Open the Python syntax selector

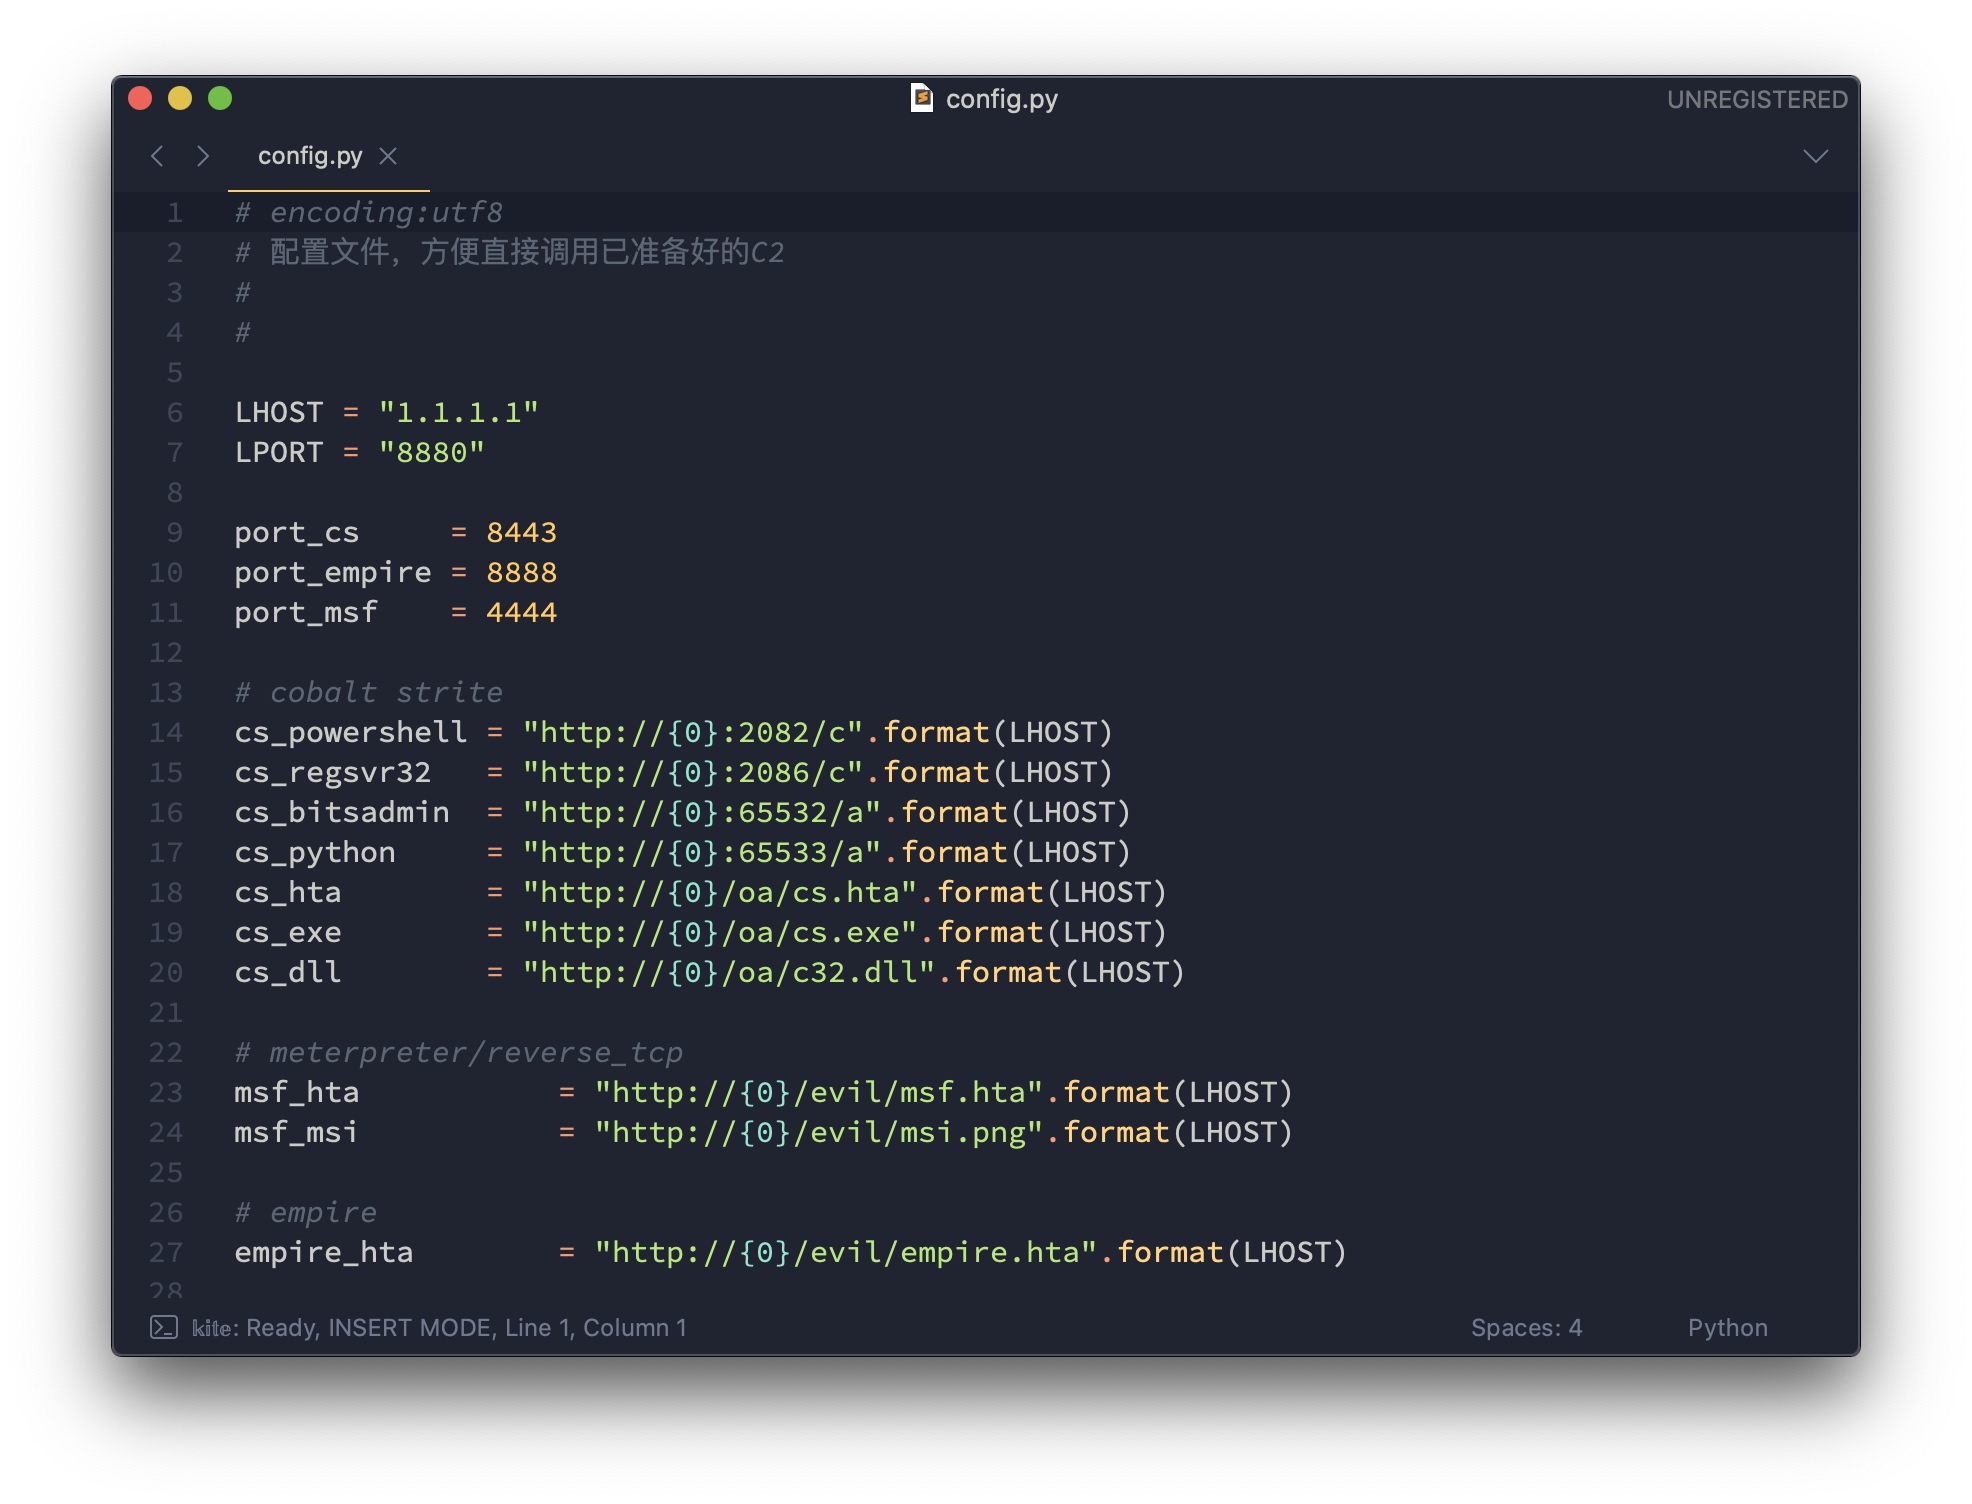[x=1727, y=1327]
